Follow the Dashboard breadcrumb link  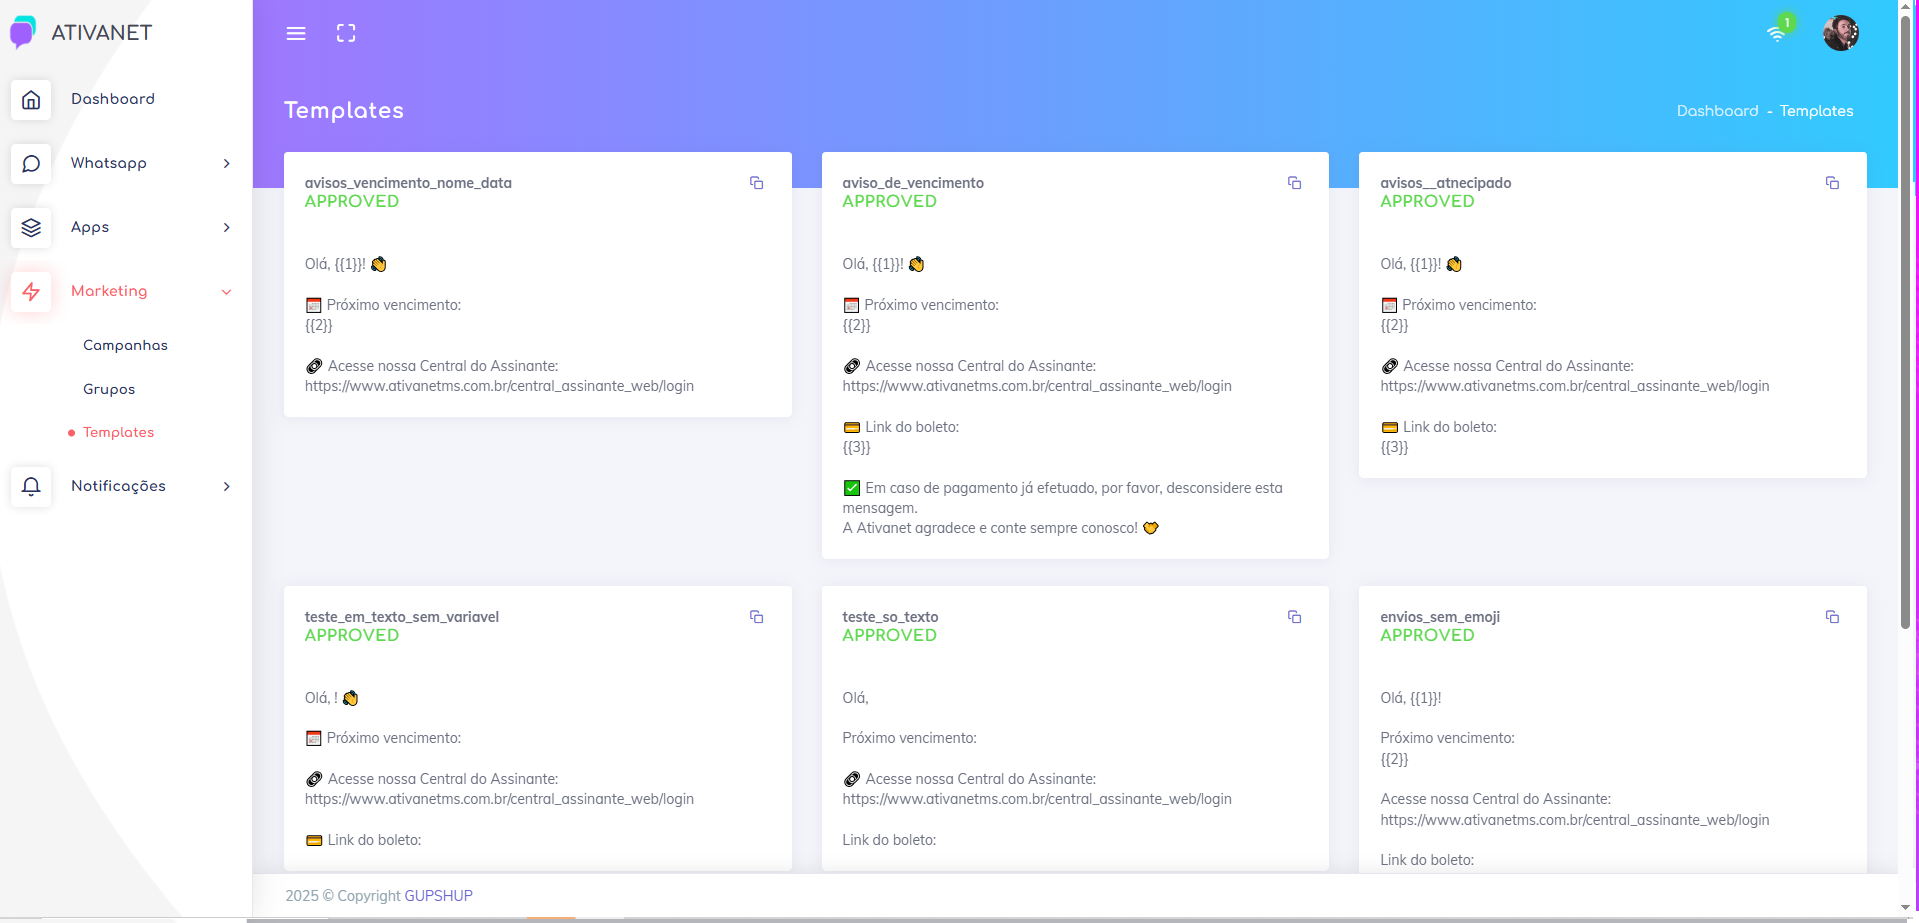pos(1717,111)
